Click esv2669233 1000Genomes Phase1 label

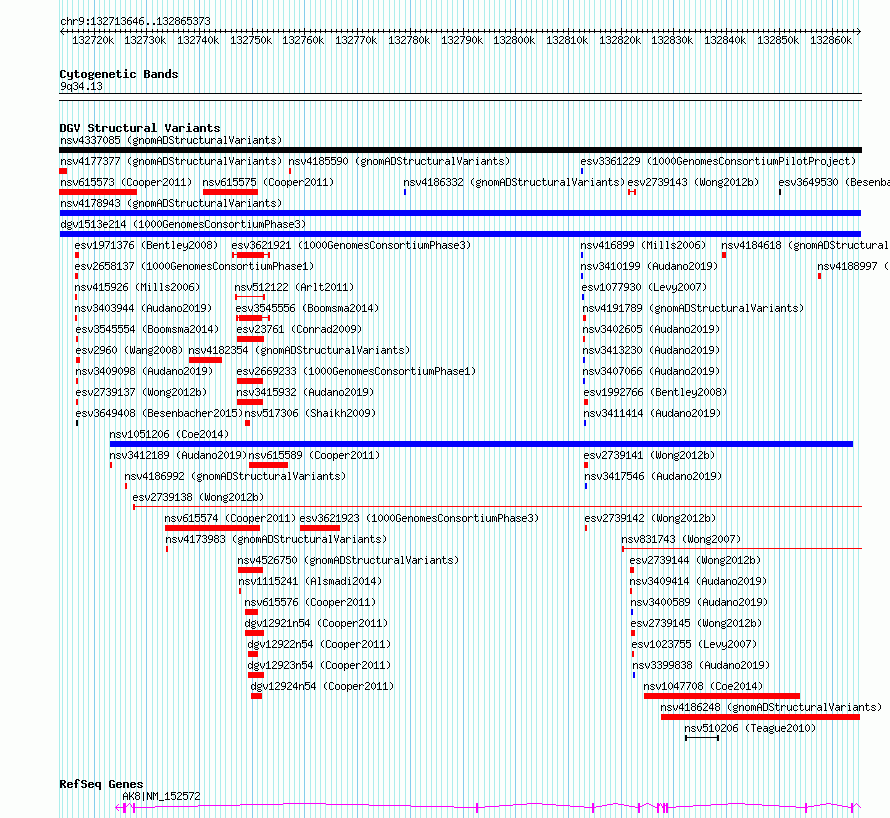coord(356,371)
